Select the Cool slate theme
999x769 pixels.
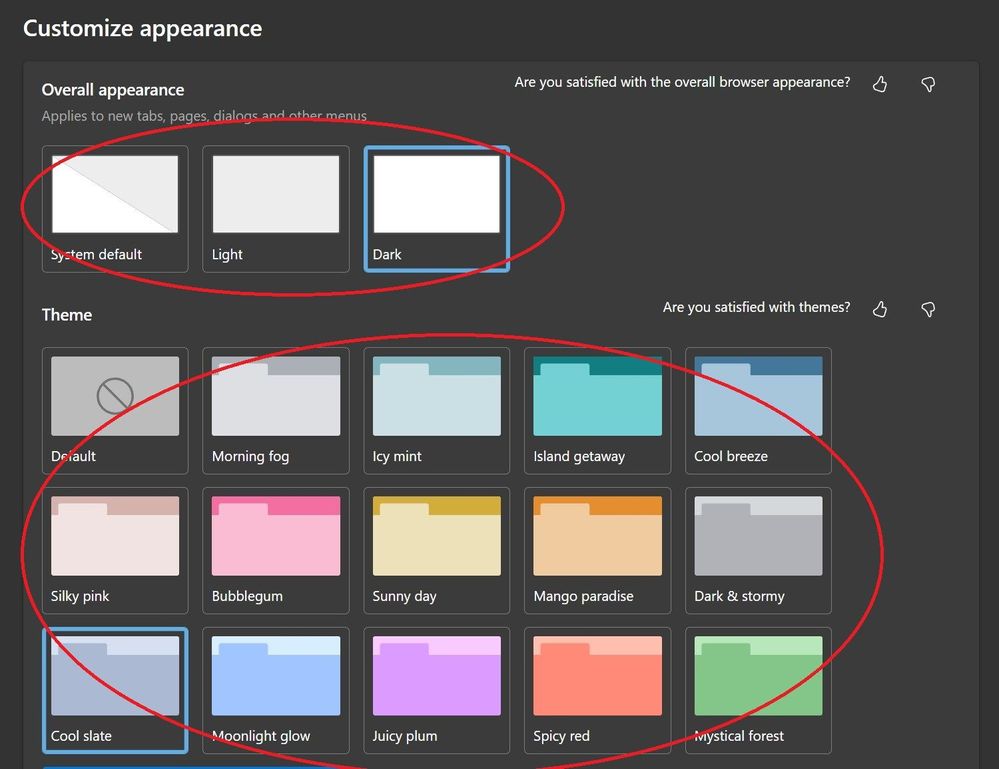tap(115, 691)
